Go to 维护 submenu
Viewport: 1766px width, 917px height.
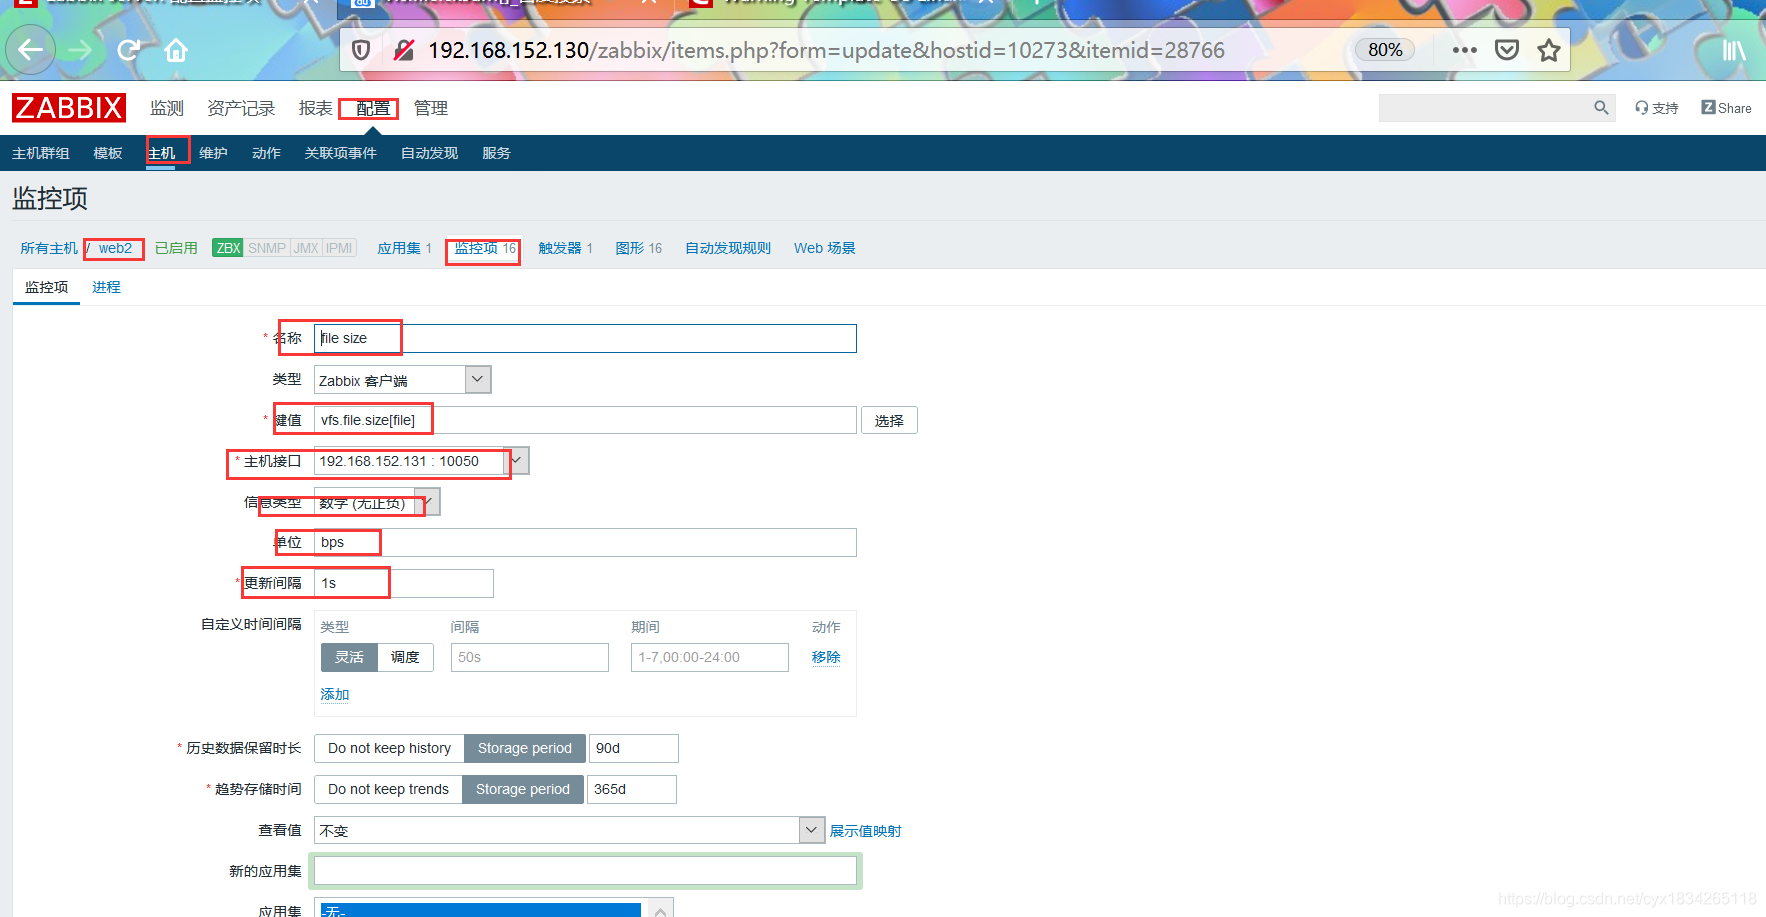213,153
